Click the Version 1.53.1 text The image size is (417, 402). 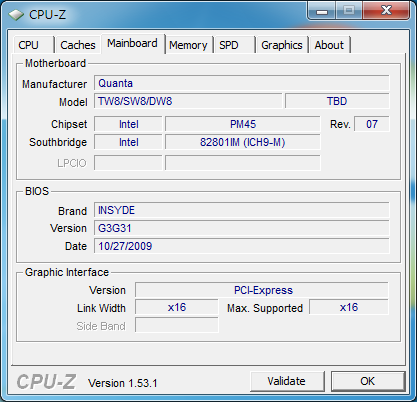tap(123, 383)
